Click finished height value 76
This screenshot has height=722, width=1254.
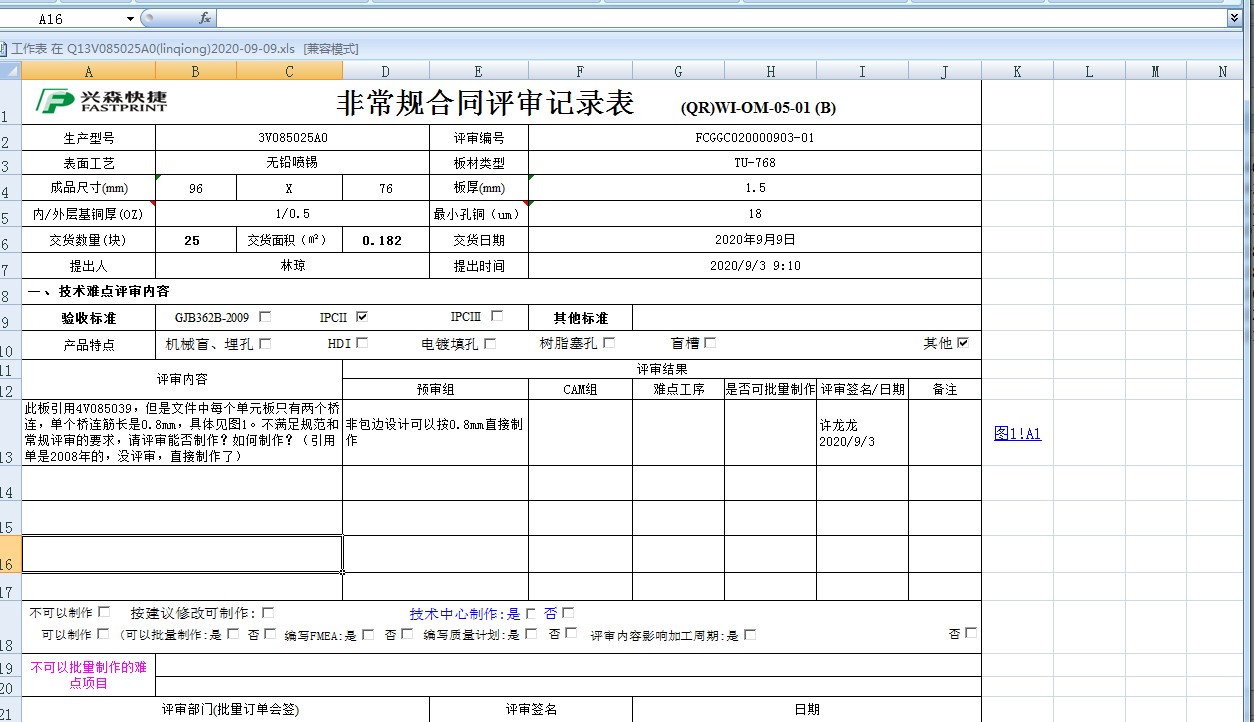[x=386, y=188]
